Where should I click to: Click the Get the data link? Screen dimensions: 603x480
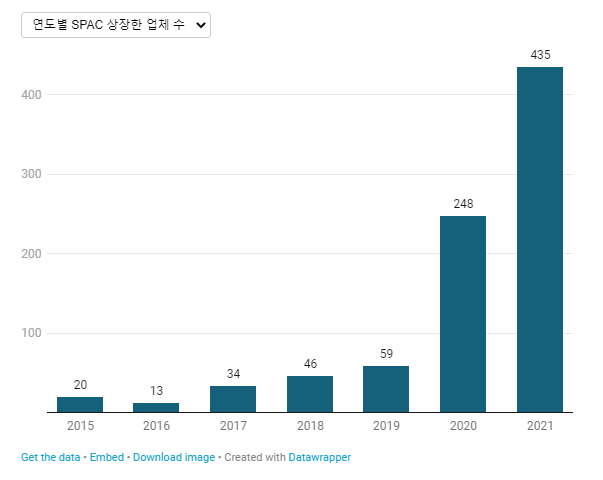click(x=50, y=457)
